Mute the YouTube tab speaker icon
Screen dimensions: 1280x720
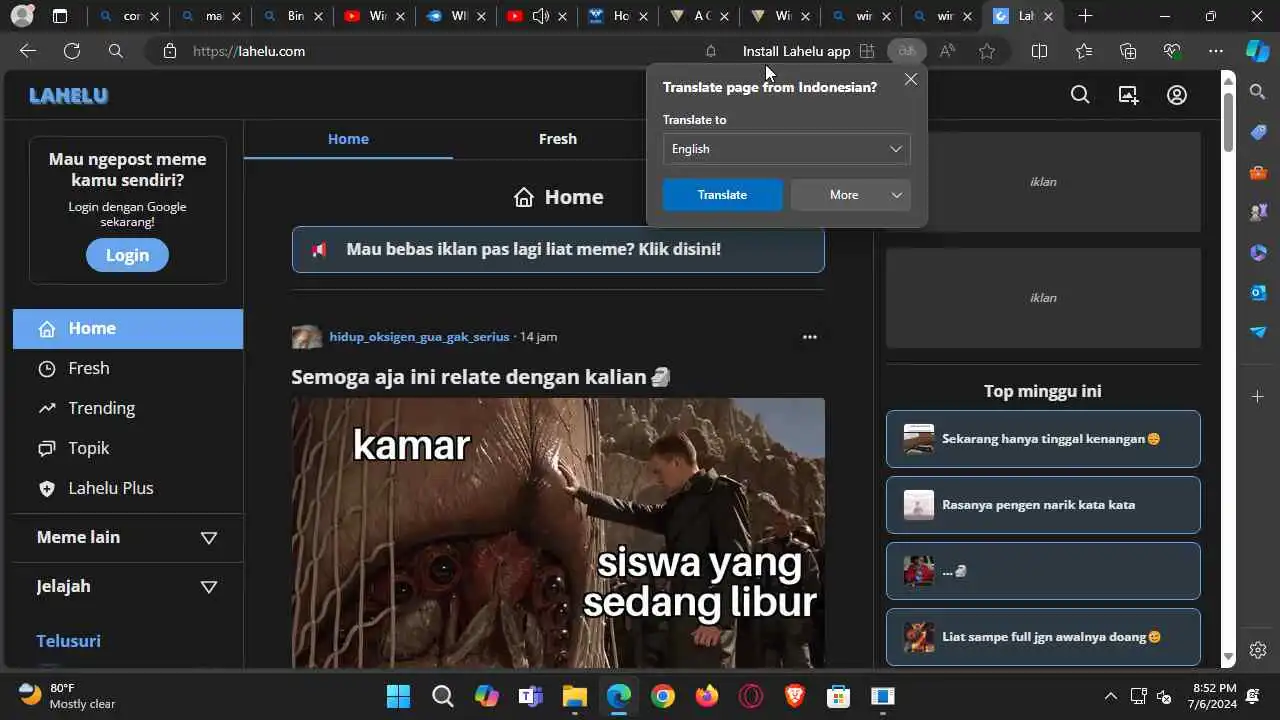click(541, 16)
